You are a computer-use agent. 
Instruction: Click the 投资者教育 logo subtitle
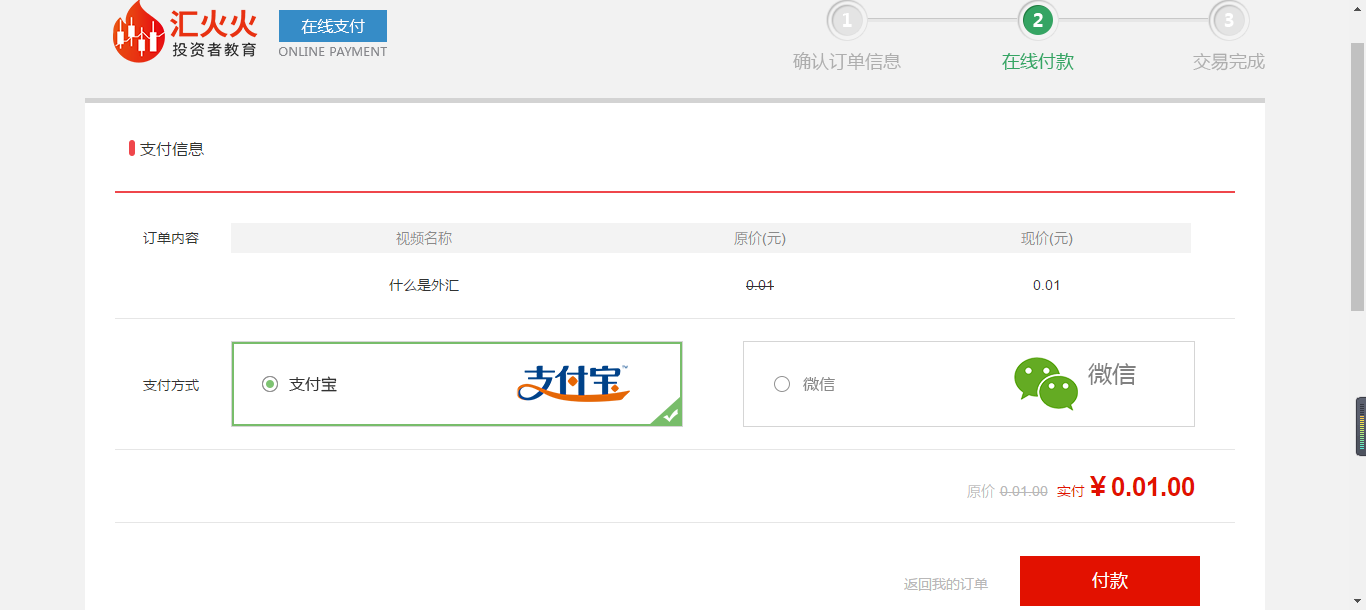tap(214, 50)
